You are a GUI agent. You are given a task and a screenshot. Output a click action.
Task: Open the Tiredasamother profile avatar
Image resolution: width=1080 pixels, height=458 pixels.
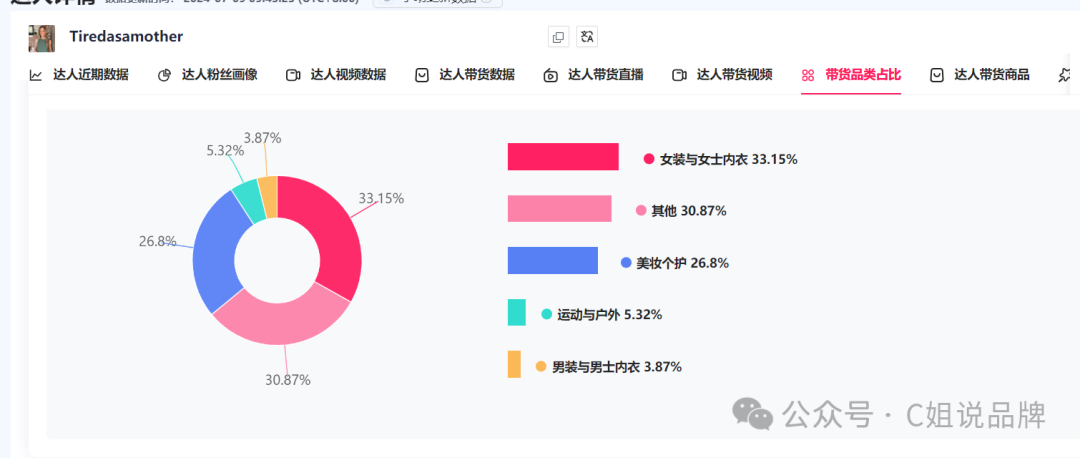(41, 39)
